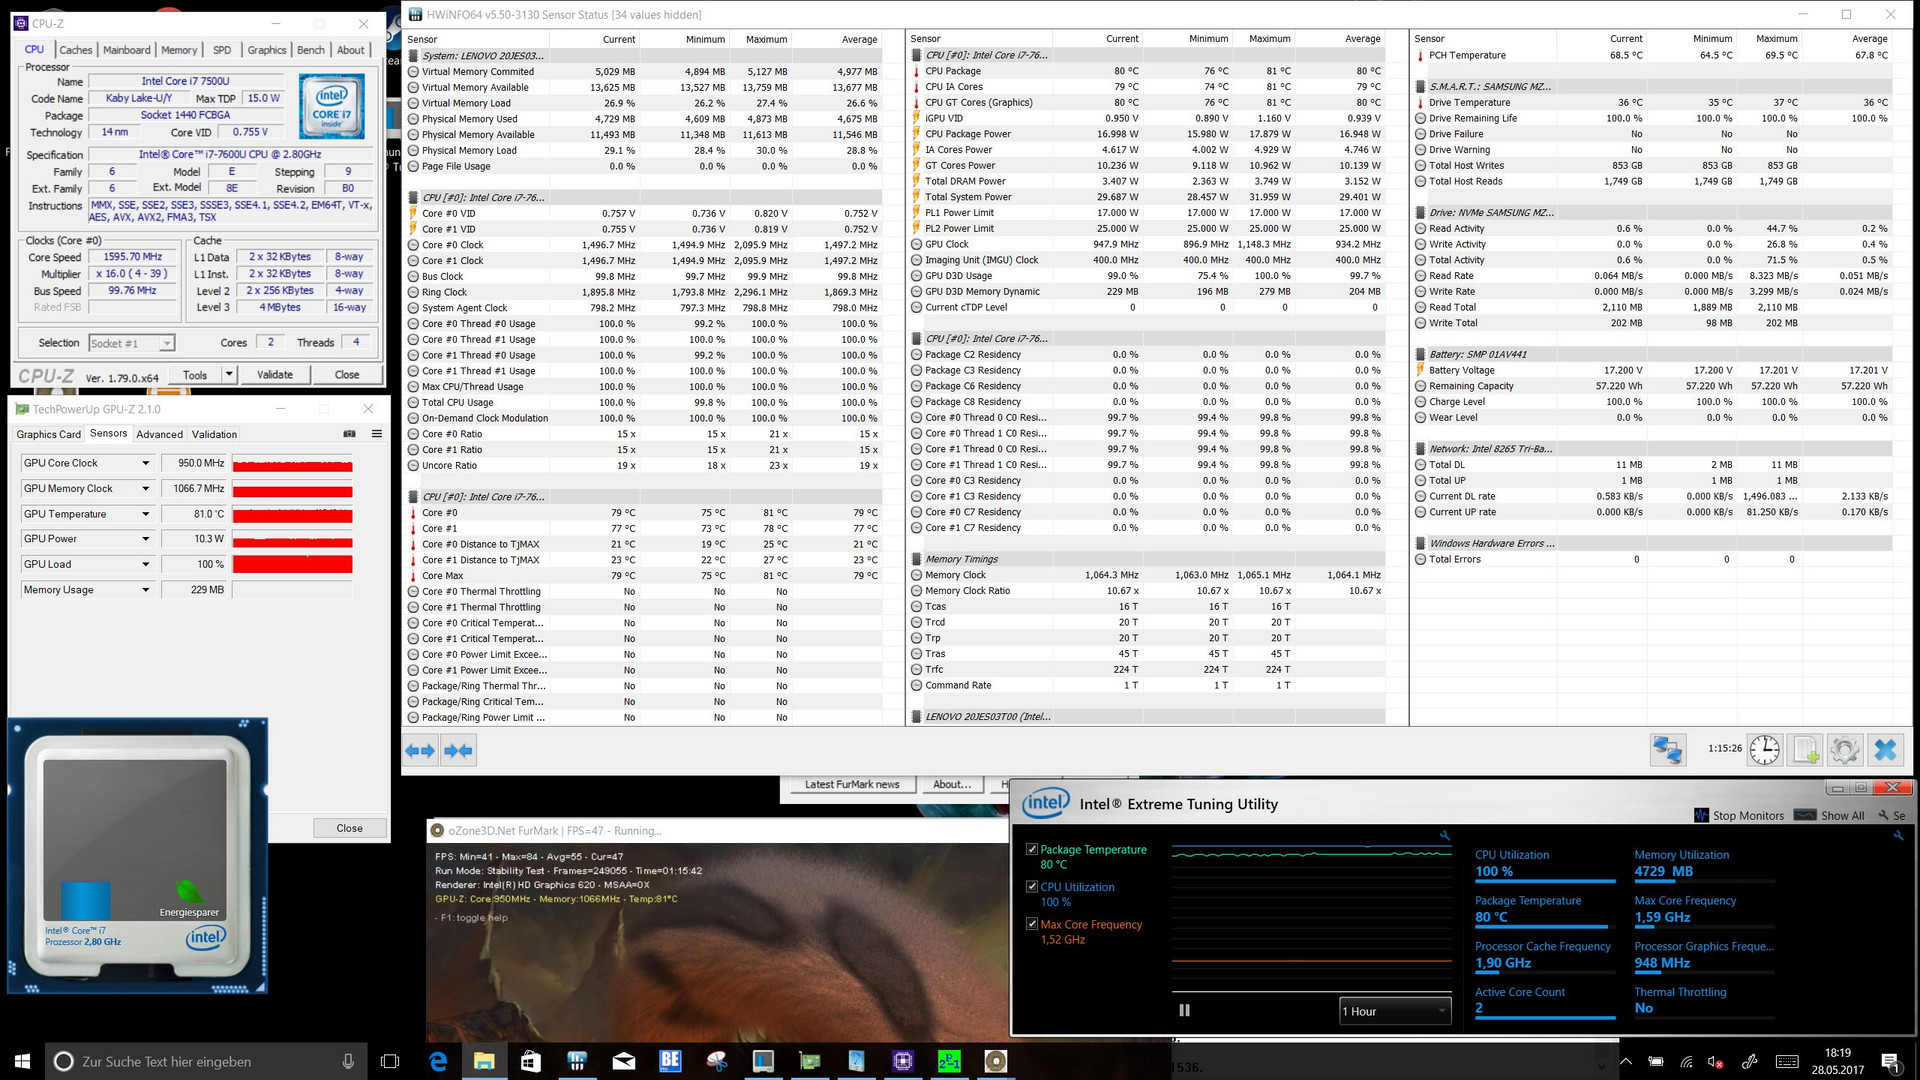Open GPU-Z hamburger menu icon

tap(377, 434)
